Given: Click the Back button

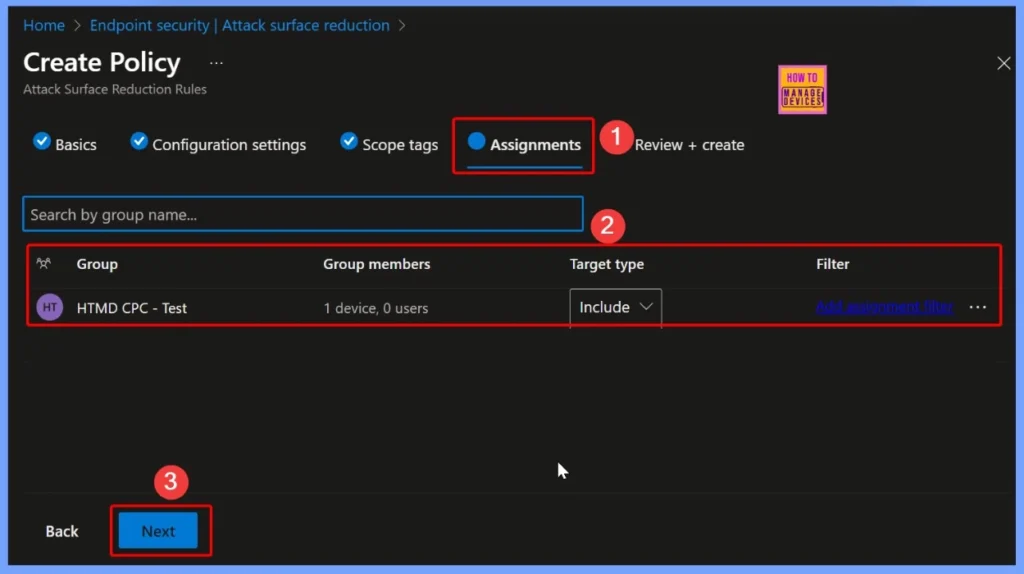Looking at the screenshot, I should (x=62, y=531).
